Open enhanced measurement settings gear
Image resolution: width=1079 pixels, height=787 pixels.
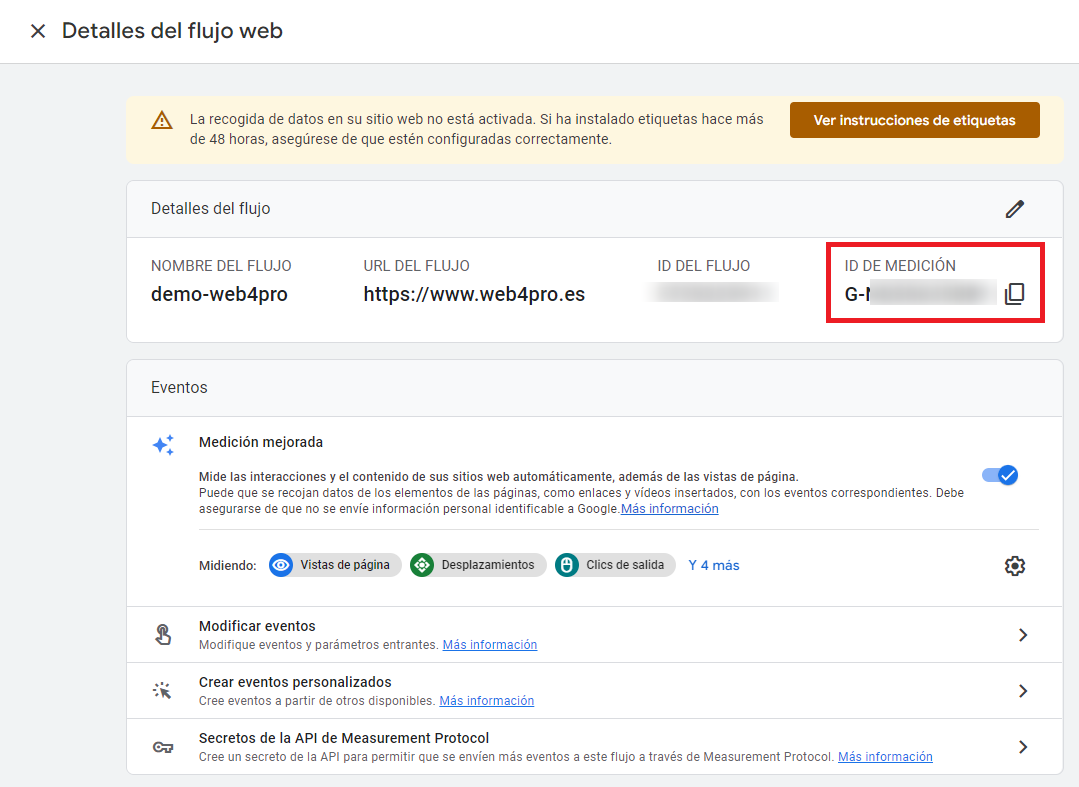(1014, 565)
